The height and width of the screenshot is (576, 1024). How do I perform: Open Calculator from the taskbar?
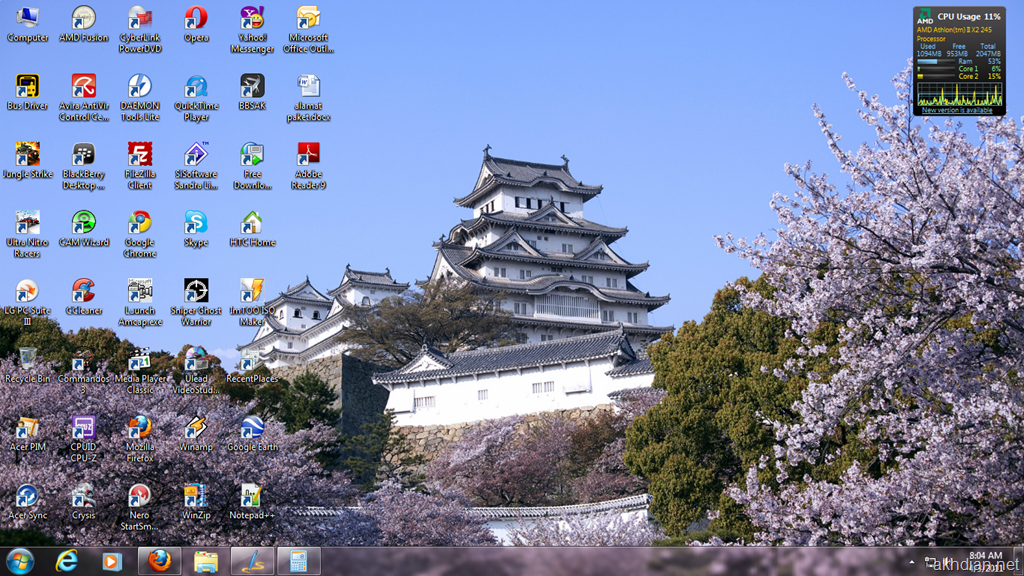click(298, 560)
